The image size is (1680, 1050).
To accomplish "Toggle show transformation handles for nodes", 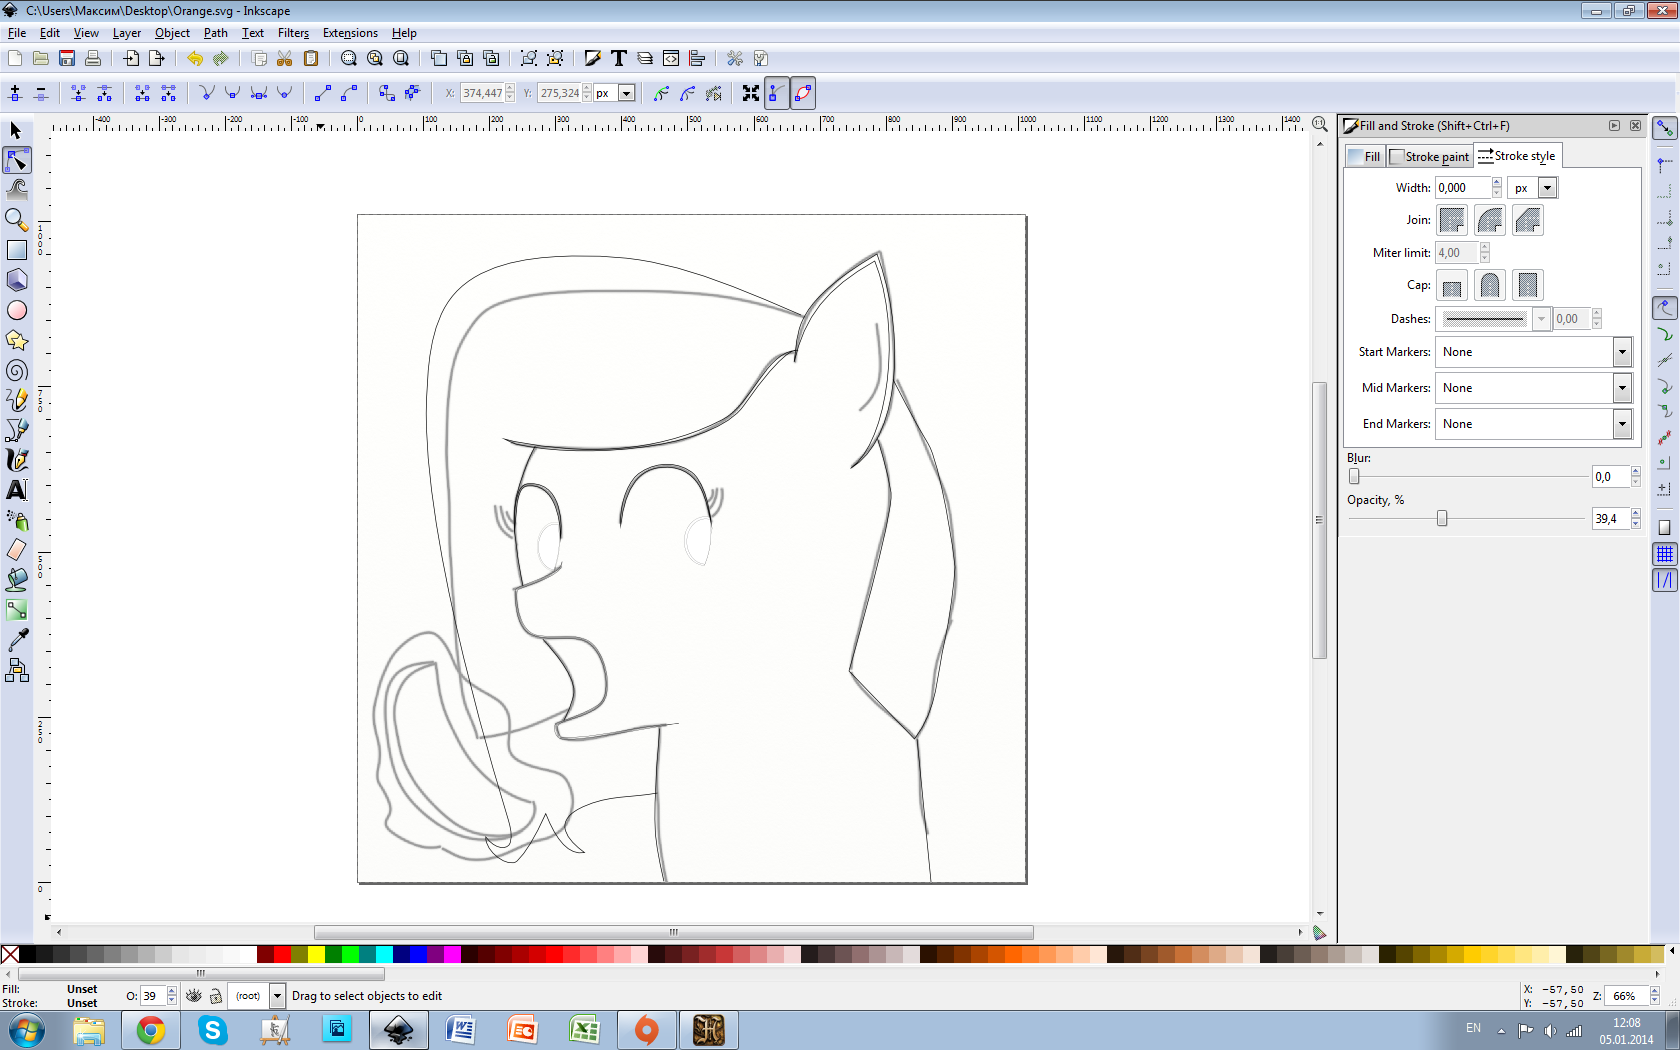I will click(751, 93).
